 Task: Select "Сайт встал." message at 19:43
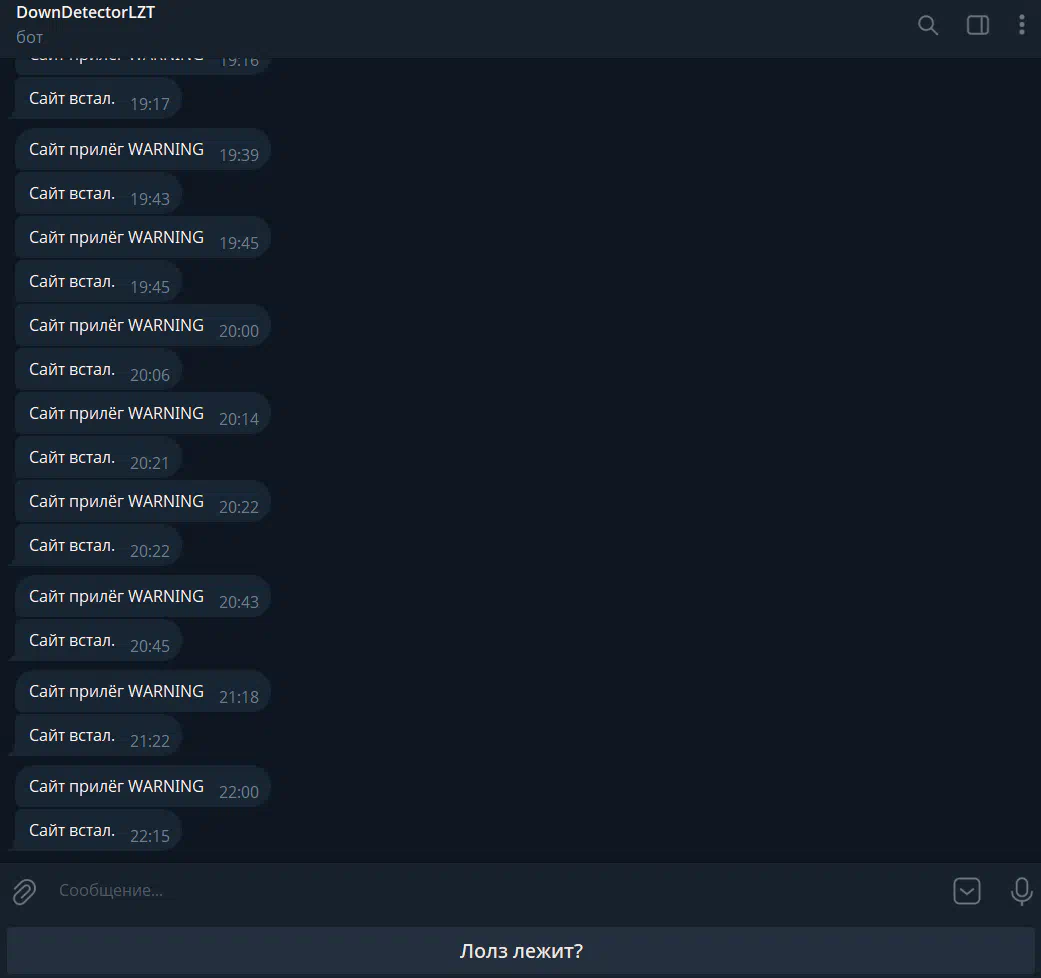pos(98,193)
